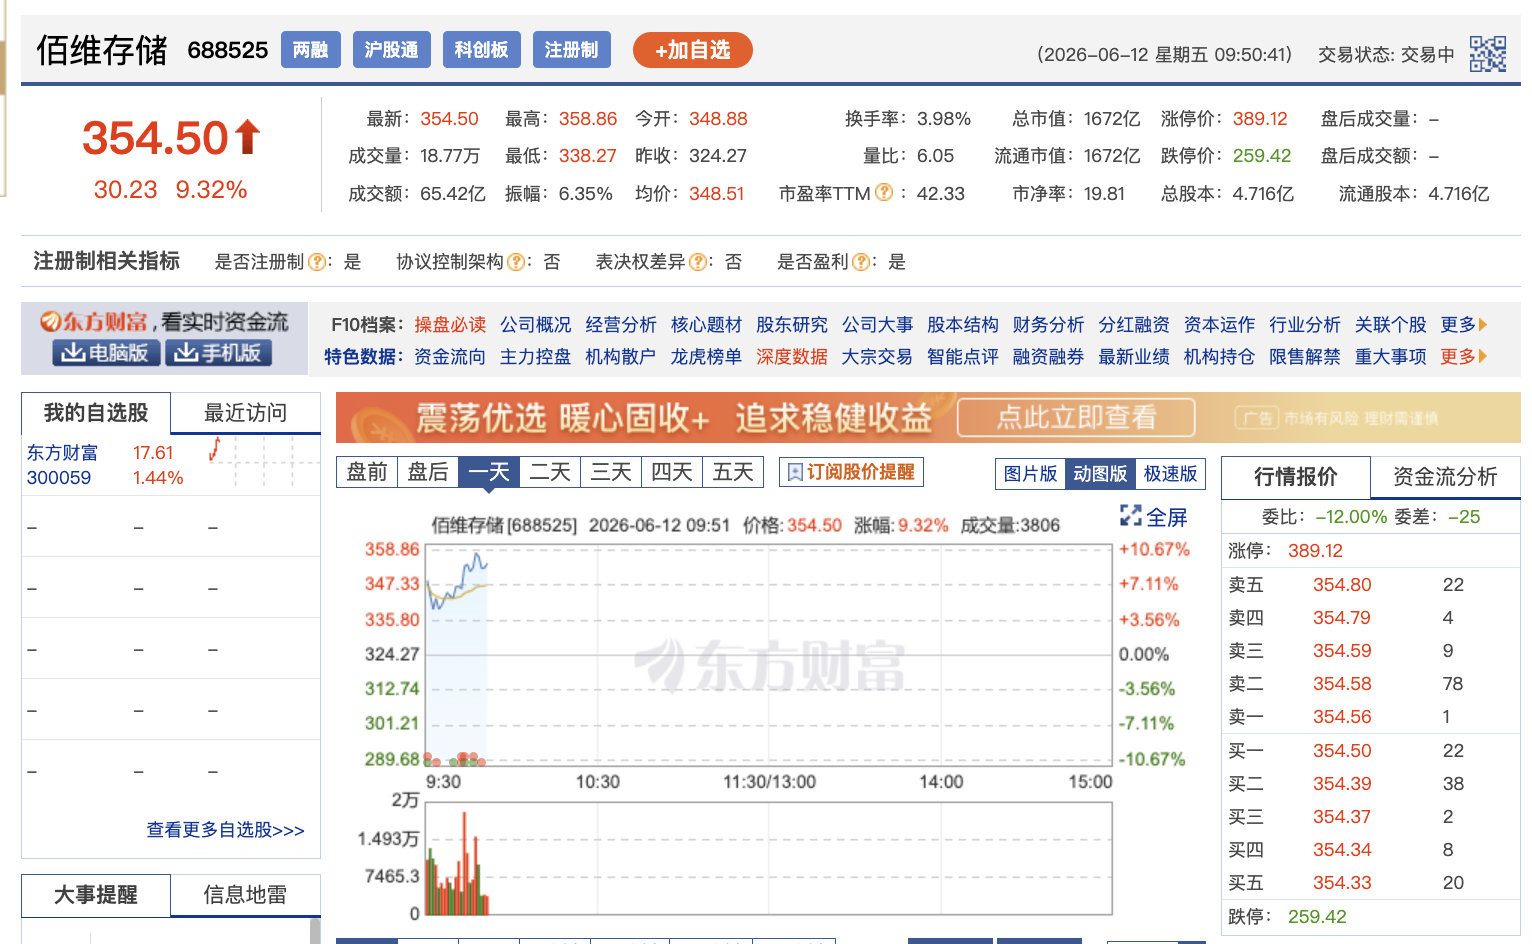
Task: Open the 资金流分析 tab
Action: tap(1445, 477)
